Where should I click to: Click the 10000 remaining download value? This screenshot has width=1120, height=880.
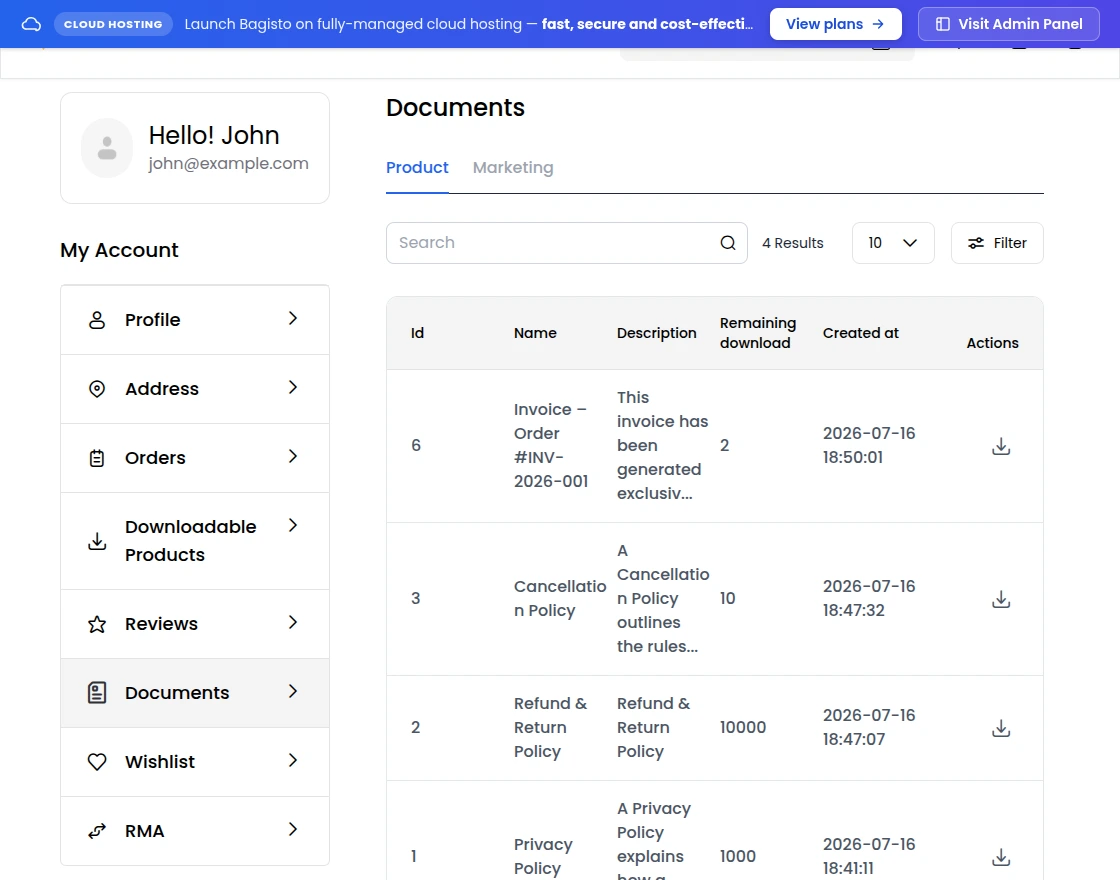pyautogui.click(x=743, y=728)
